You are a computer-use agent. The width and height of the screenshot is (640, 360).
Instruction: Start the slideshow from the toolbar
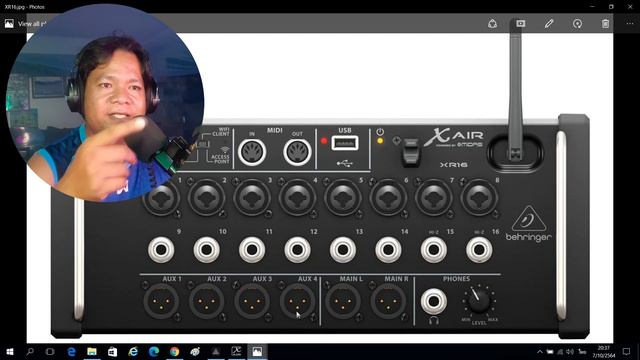click(x=520, y=24)
